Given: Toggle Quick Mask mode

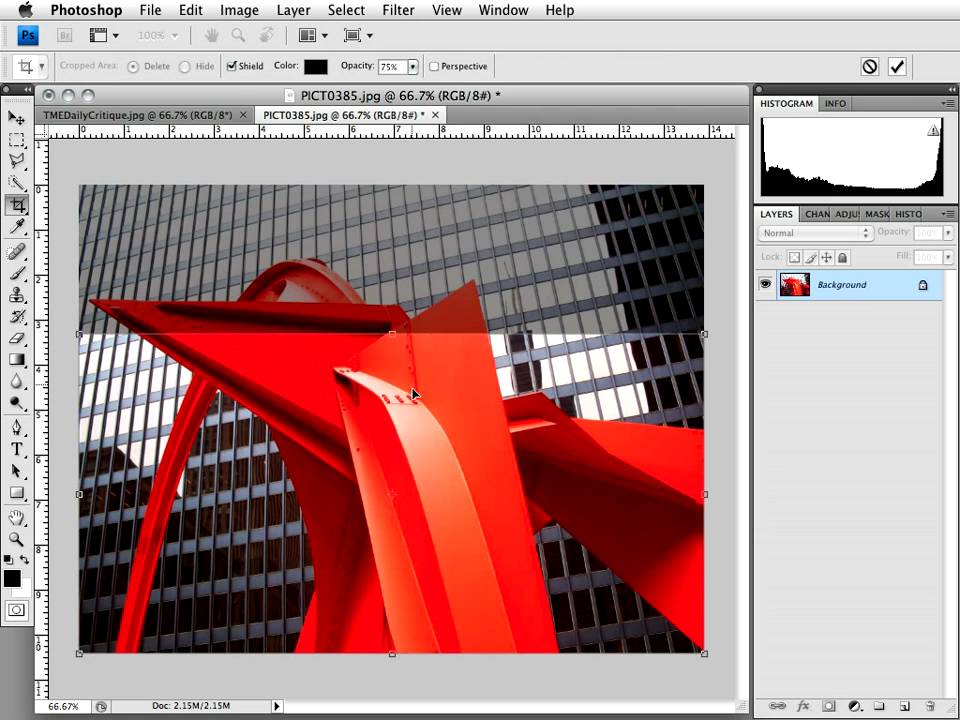Looking at the screenshot, I should point(17,610).
